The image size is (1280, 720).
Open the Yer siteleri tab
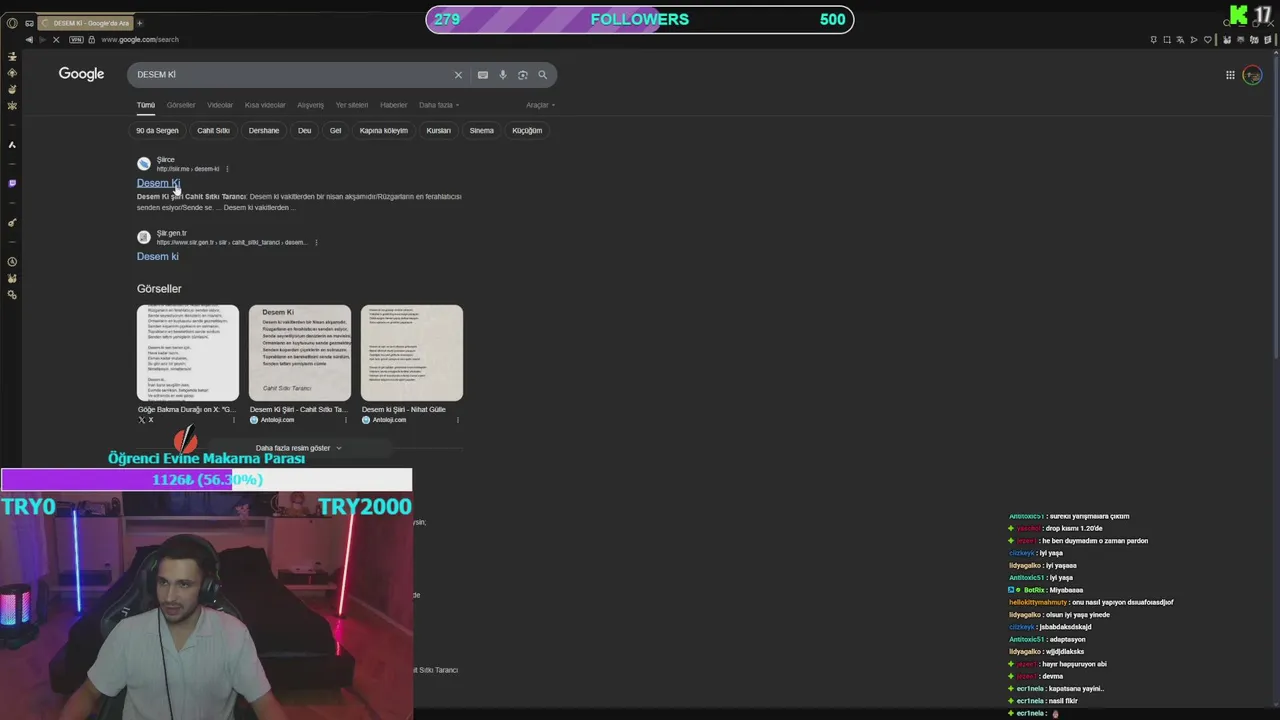coord(352,105)
